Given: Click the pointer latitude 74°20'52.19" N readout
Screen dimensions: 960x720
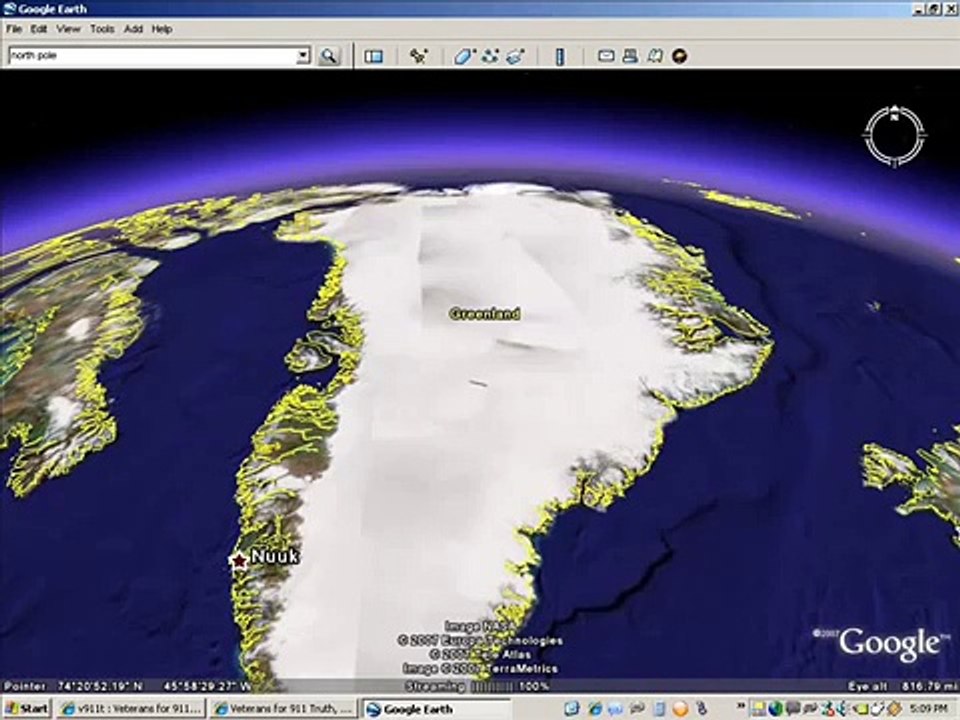Looking at the screenshot, I should pos(100,686).
